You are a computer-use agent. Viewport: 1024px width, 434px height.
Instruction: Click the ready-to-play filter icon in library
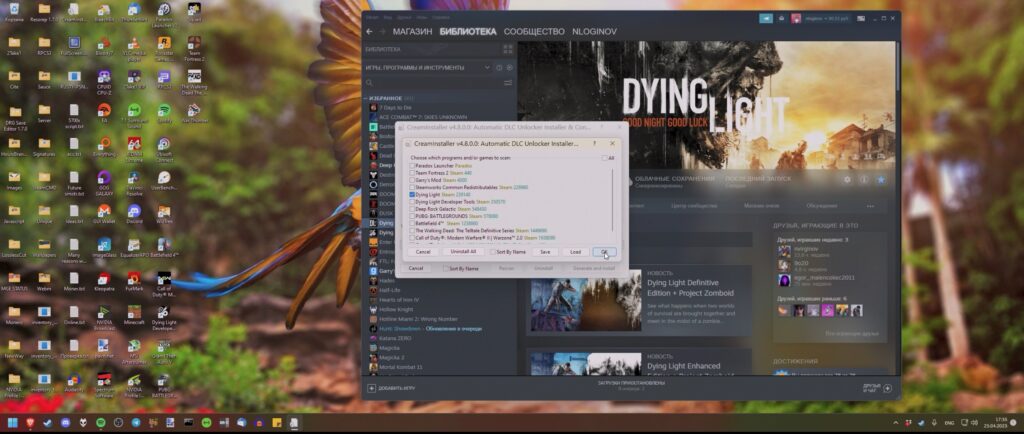click(x=509, y=67)
